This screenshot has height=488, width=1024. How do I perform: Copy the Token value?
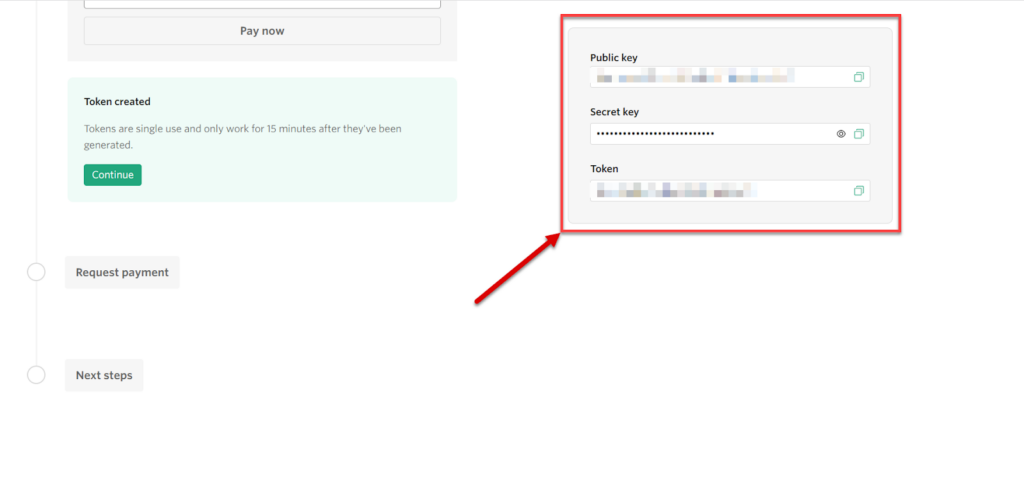858,191
